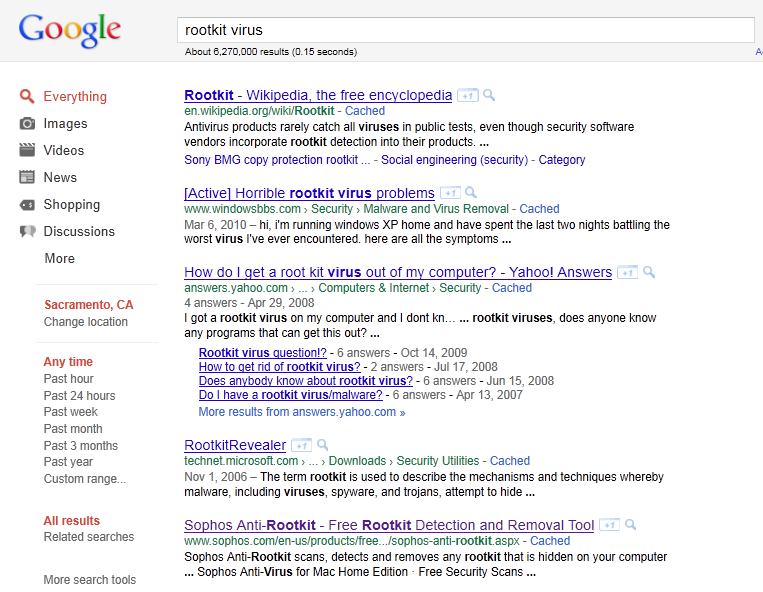
Task: Open Rootkit - Wikipedia result link
Action: (x=318, y=95)
